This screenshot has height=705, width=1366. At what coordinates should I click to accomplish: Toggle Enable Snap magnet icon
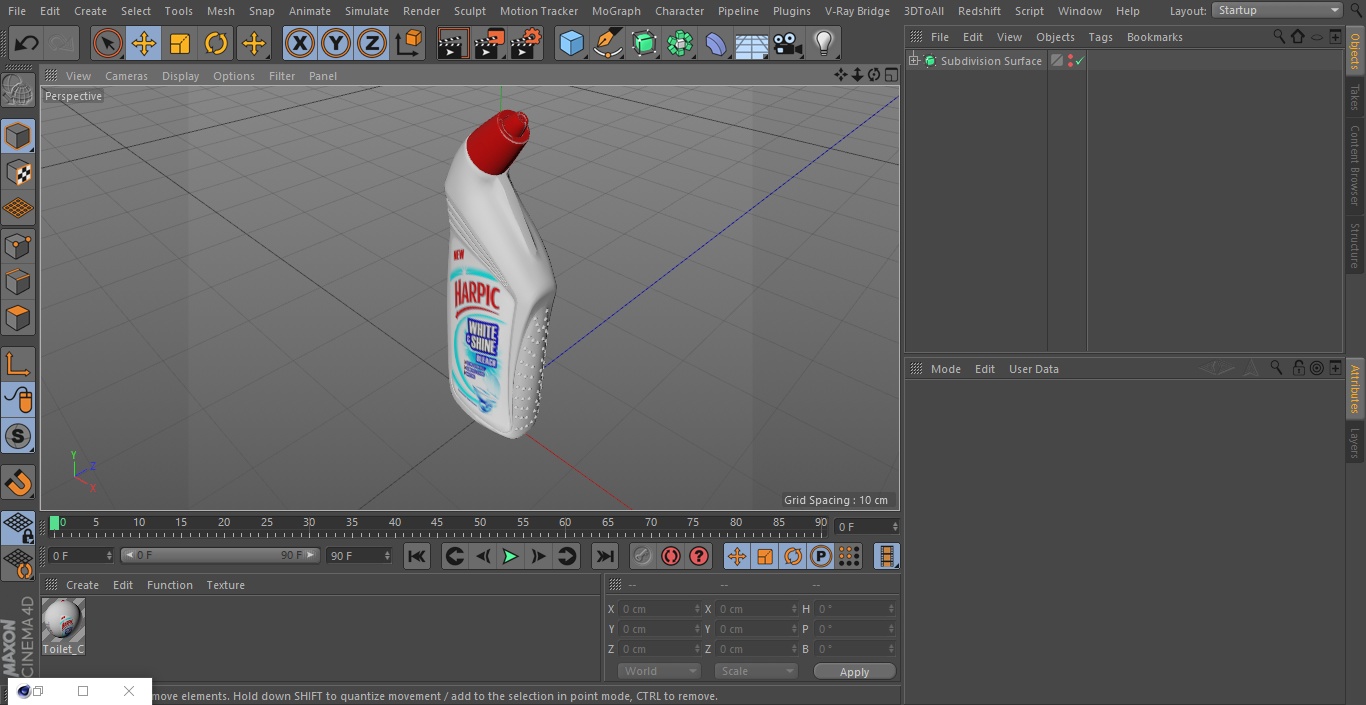(18, 483)
